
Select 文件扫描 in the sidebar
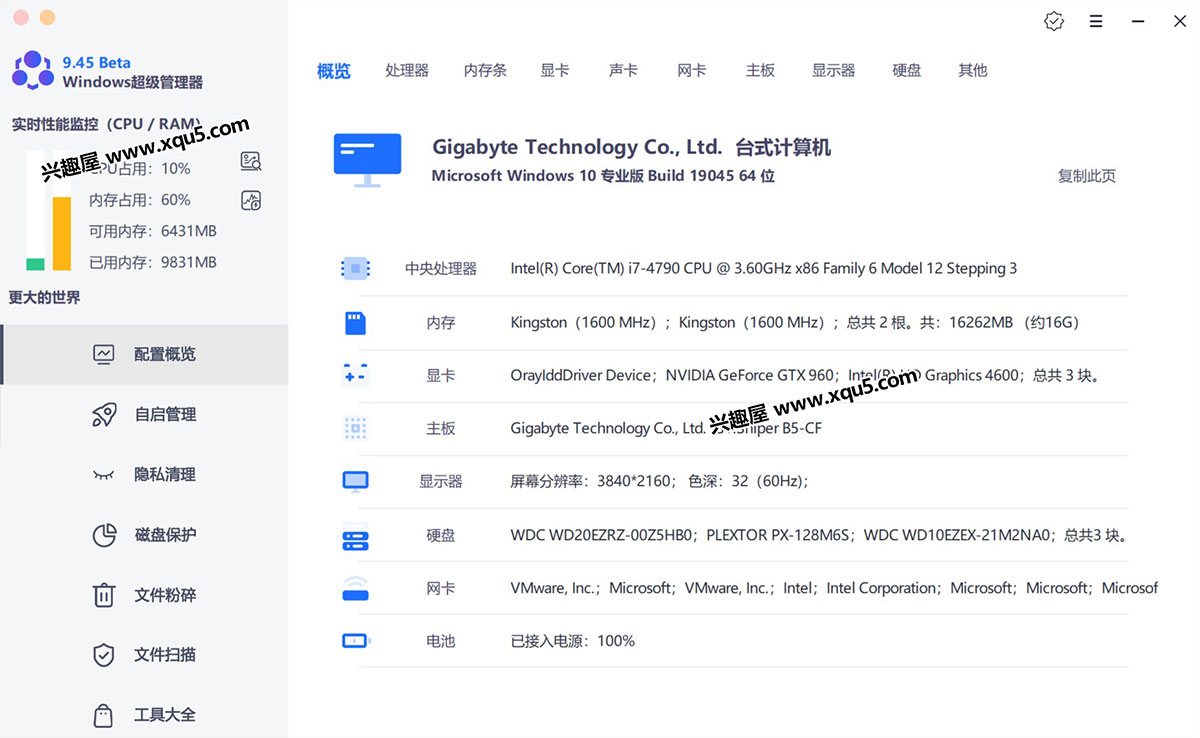[x=144, y=655]
